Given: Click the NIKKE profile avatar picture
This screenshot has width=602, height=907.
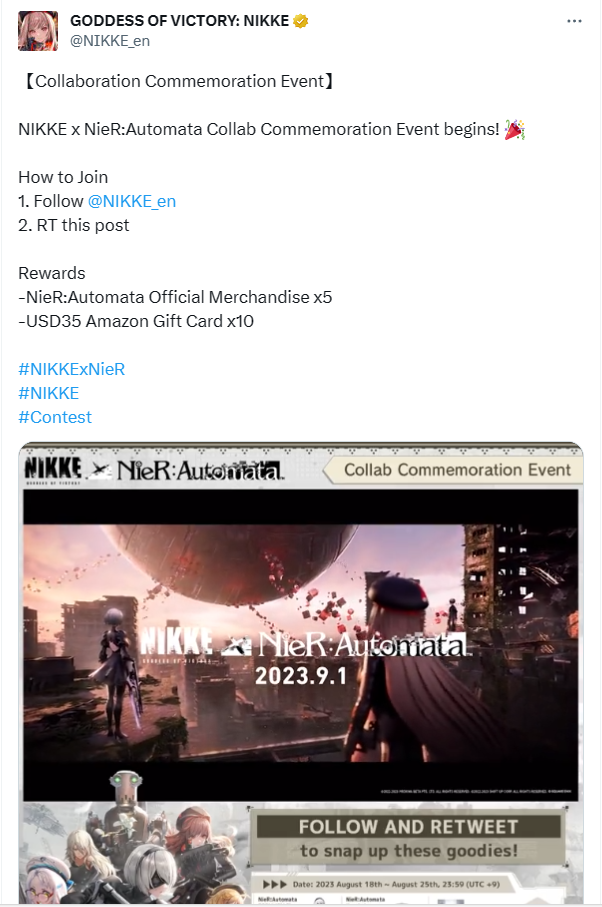Looking at the screenshot, I should tap(38, 31).
